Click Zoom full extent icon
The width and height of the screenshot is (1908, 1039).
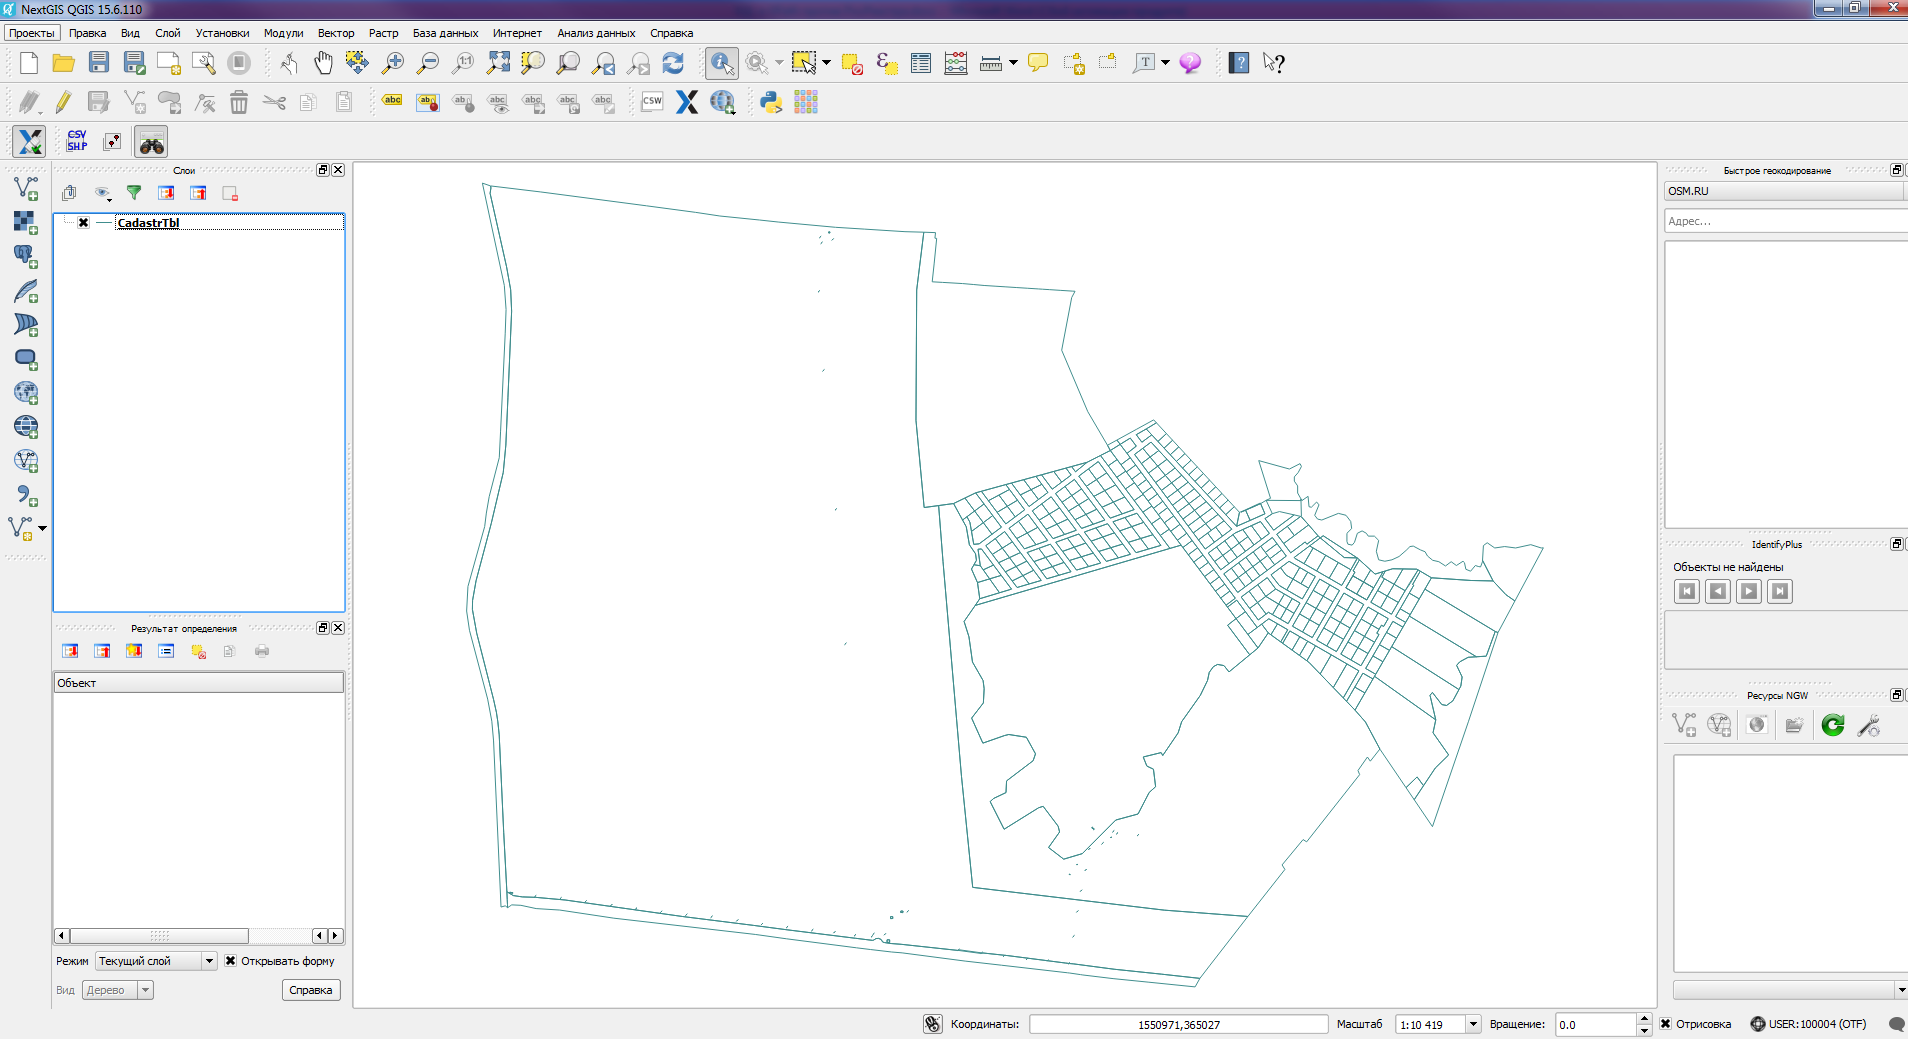(x=497, y=63)
